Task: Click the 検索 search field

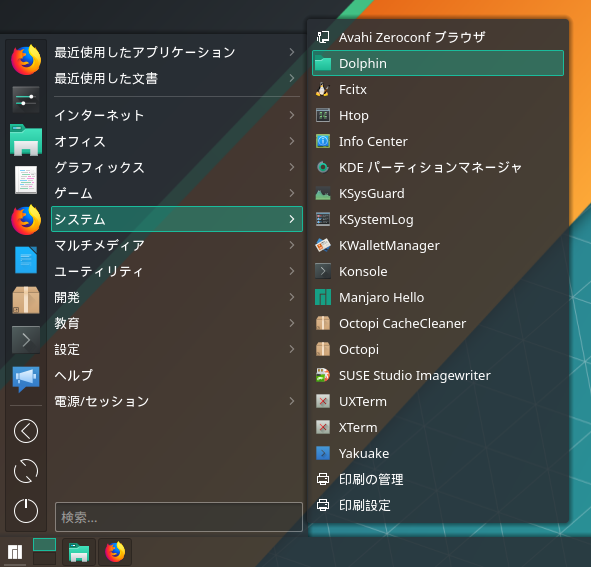Action: (179, 517)
